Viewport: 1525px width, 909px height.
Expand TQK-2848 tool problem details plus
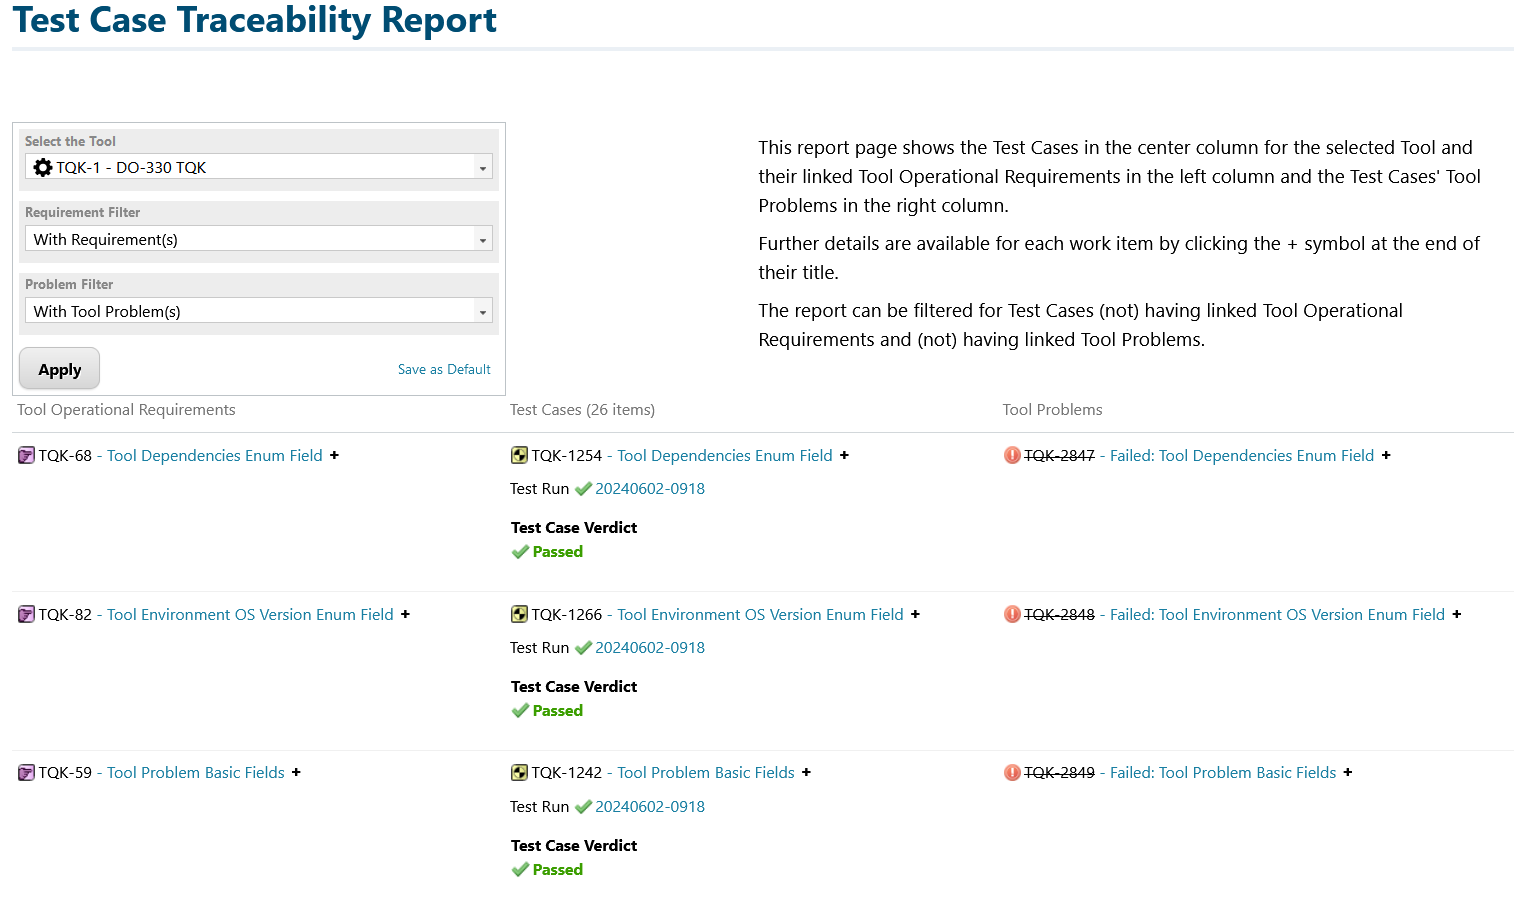(x=1457, y=615)
